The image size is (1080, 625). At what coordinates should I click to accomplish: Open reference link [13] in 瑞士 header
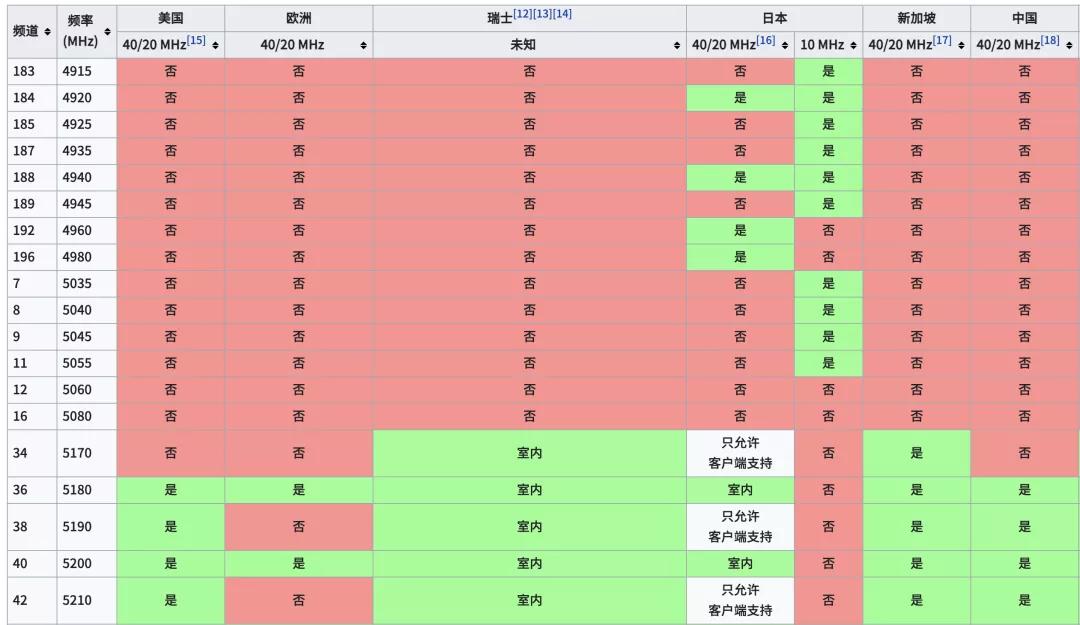point(541,13)
